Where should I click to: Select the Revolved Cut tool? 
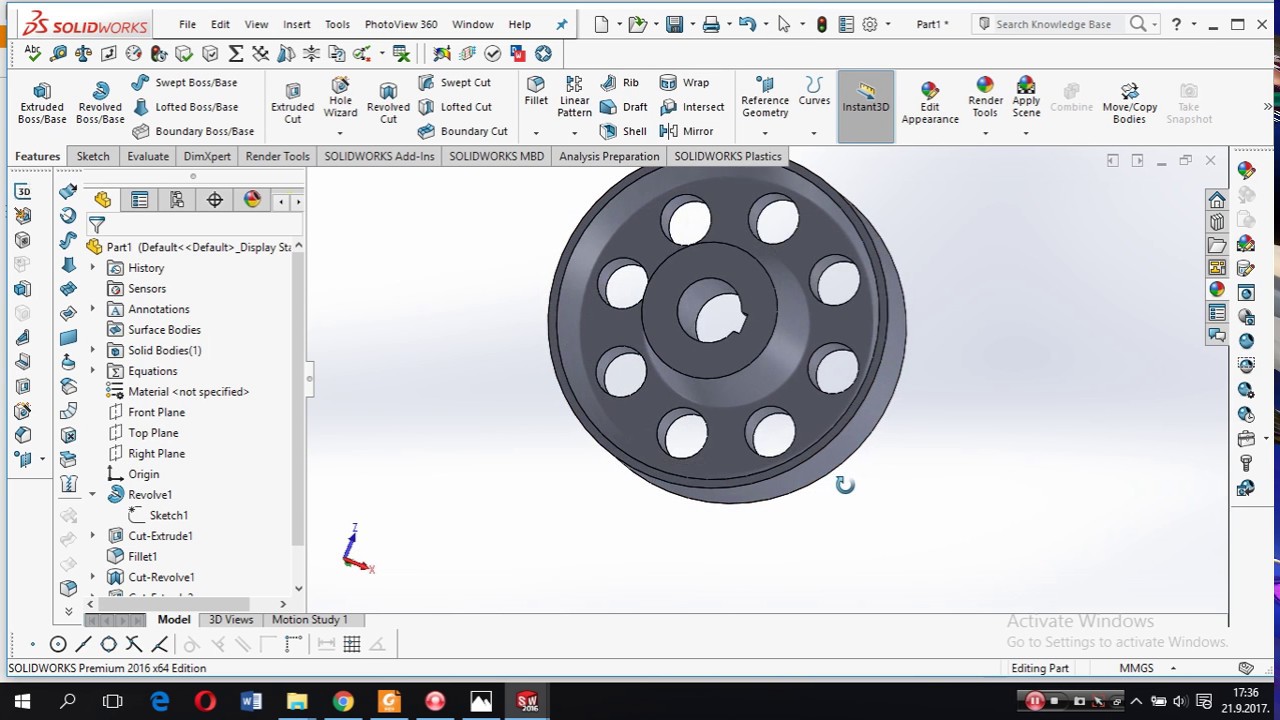coord(388,103)
